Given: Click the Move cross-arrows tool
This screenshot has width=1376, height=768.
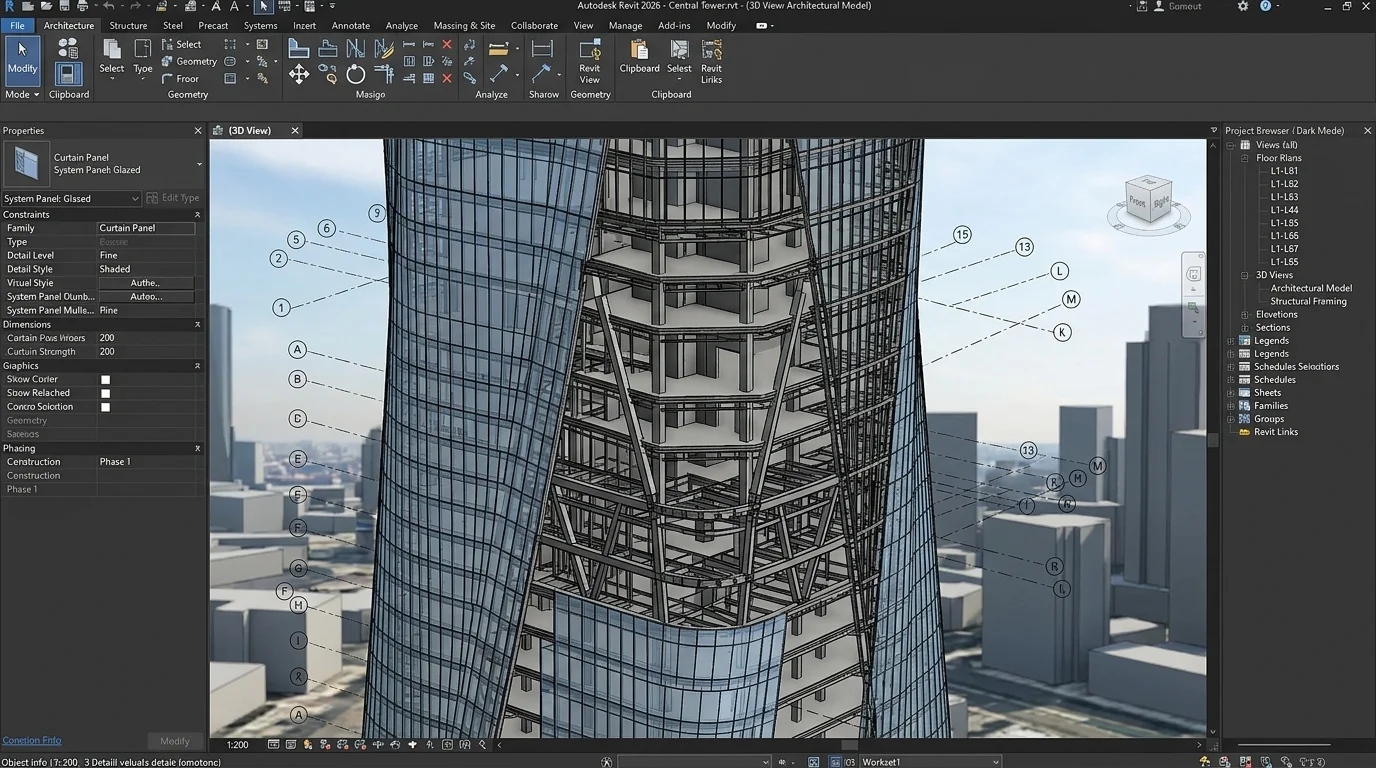Looking at the screenshot, I should (x=298, y=75).
